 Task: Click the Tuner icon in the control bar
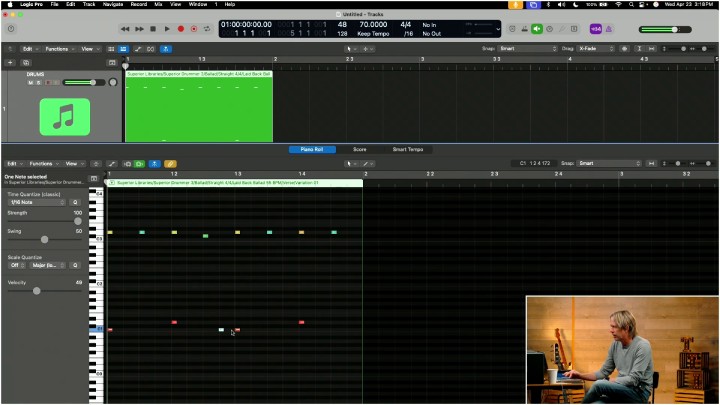(562, 29)
